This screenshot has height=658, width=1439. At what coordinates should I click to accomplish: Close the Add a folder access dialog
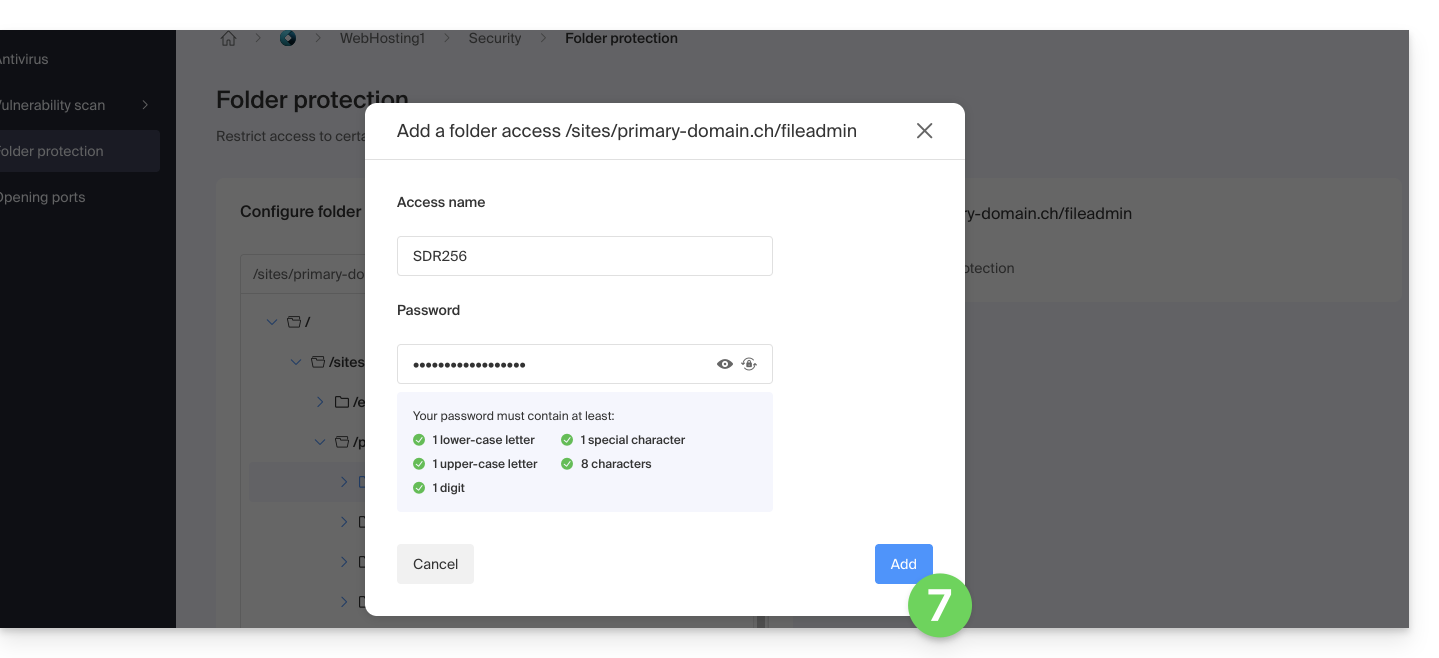(924, 131)
